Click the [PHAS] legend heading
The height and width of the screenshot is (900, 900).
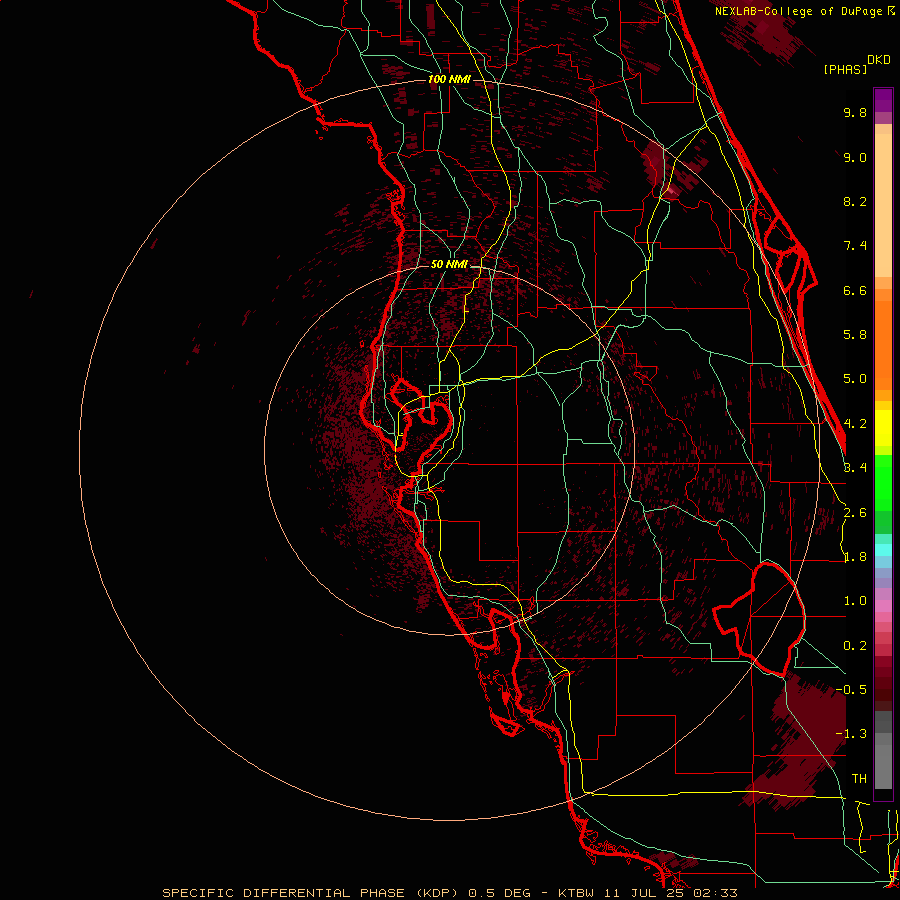pos(845,69)
